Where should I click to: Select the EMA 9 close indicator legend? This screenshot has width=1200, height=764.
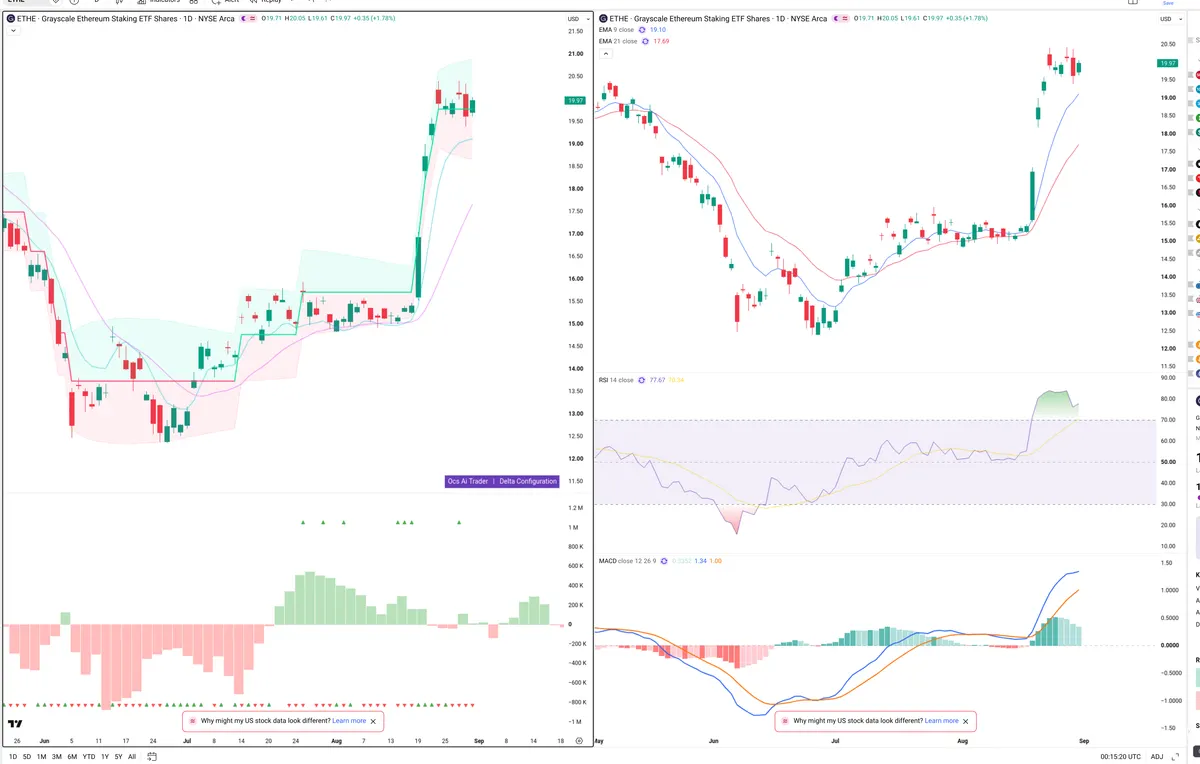coord(616,30)
